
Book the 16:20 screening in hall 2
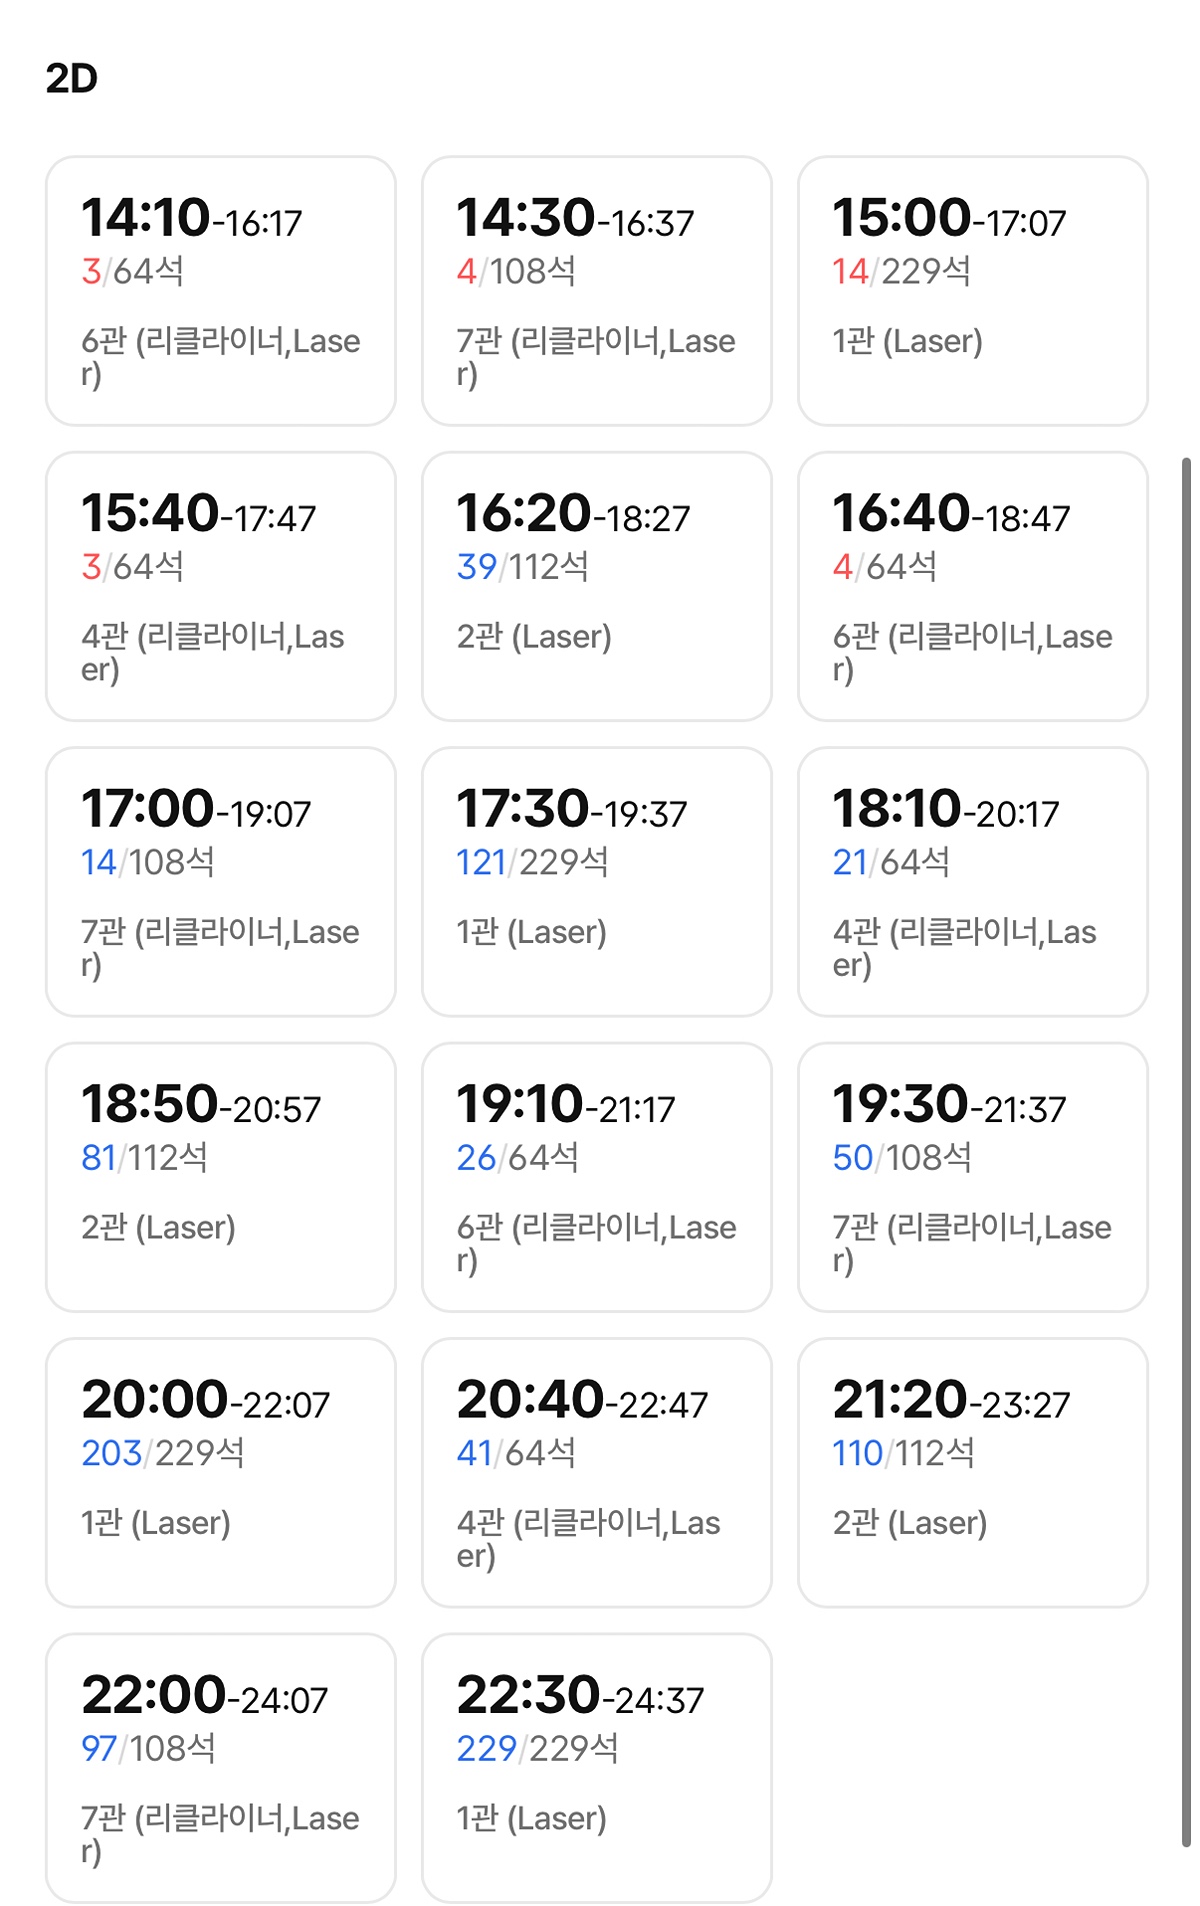pyautogui.click(x=596, y=586)
